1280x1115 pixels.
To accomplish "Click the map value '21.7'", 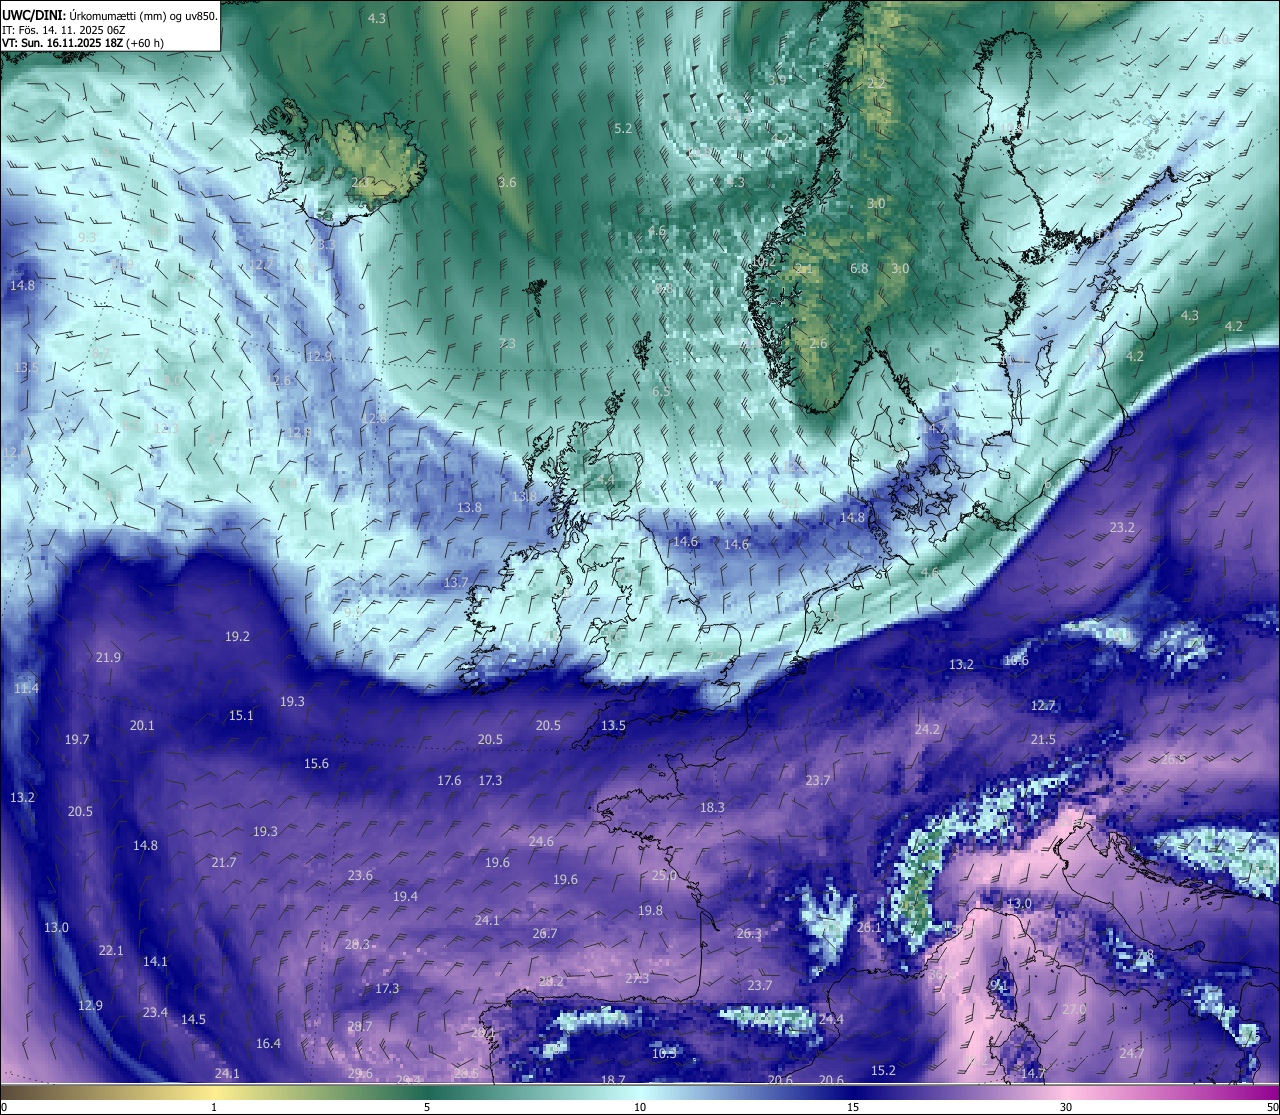I will click(x=224, y=862).
